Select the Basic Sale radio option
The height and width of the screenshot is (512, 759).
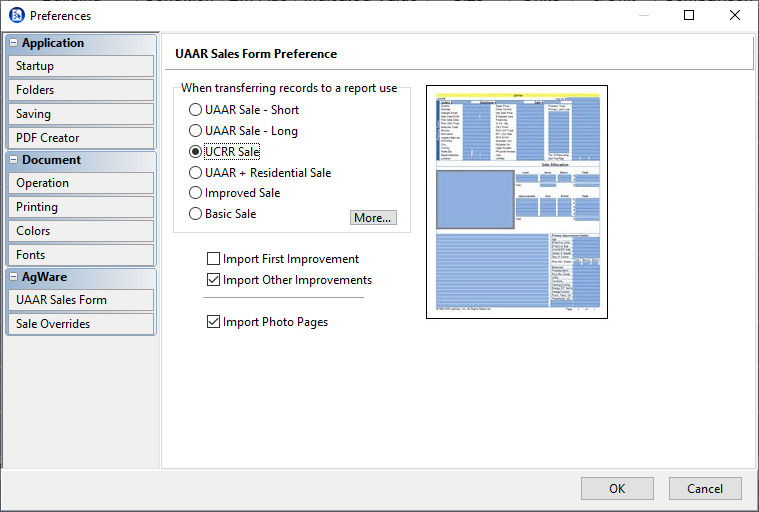196,214
